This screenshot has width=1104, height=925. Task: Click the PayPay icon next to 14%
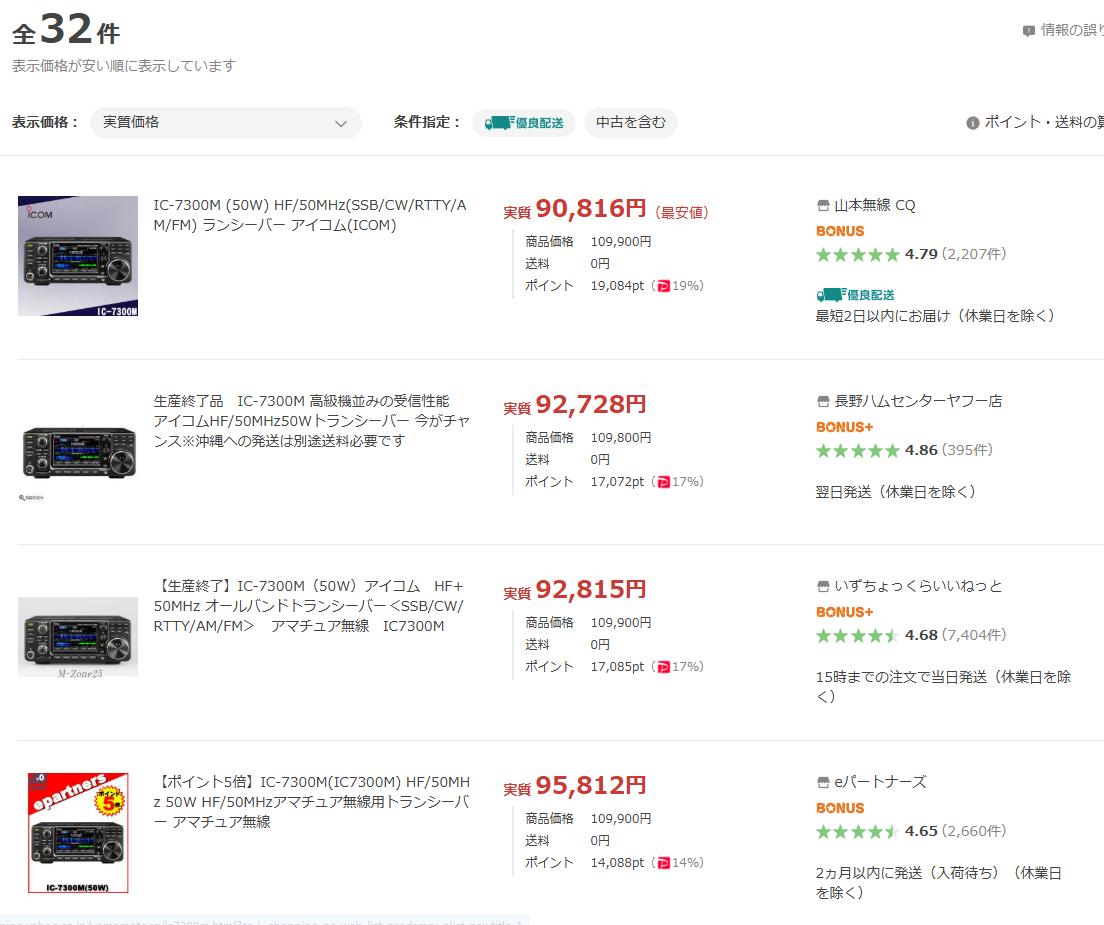tap(663, 863)
